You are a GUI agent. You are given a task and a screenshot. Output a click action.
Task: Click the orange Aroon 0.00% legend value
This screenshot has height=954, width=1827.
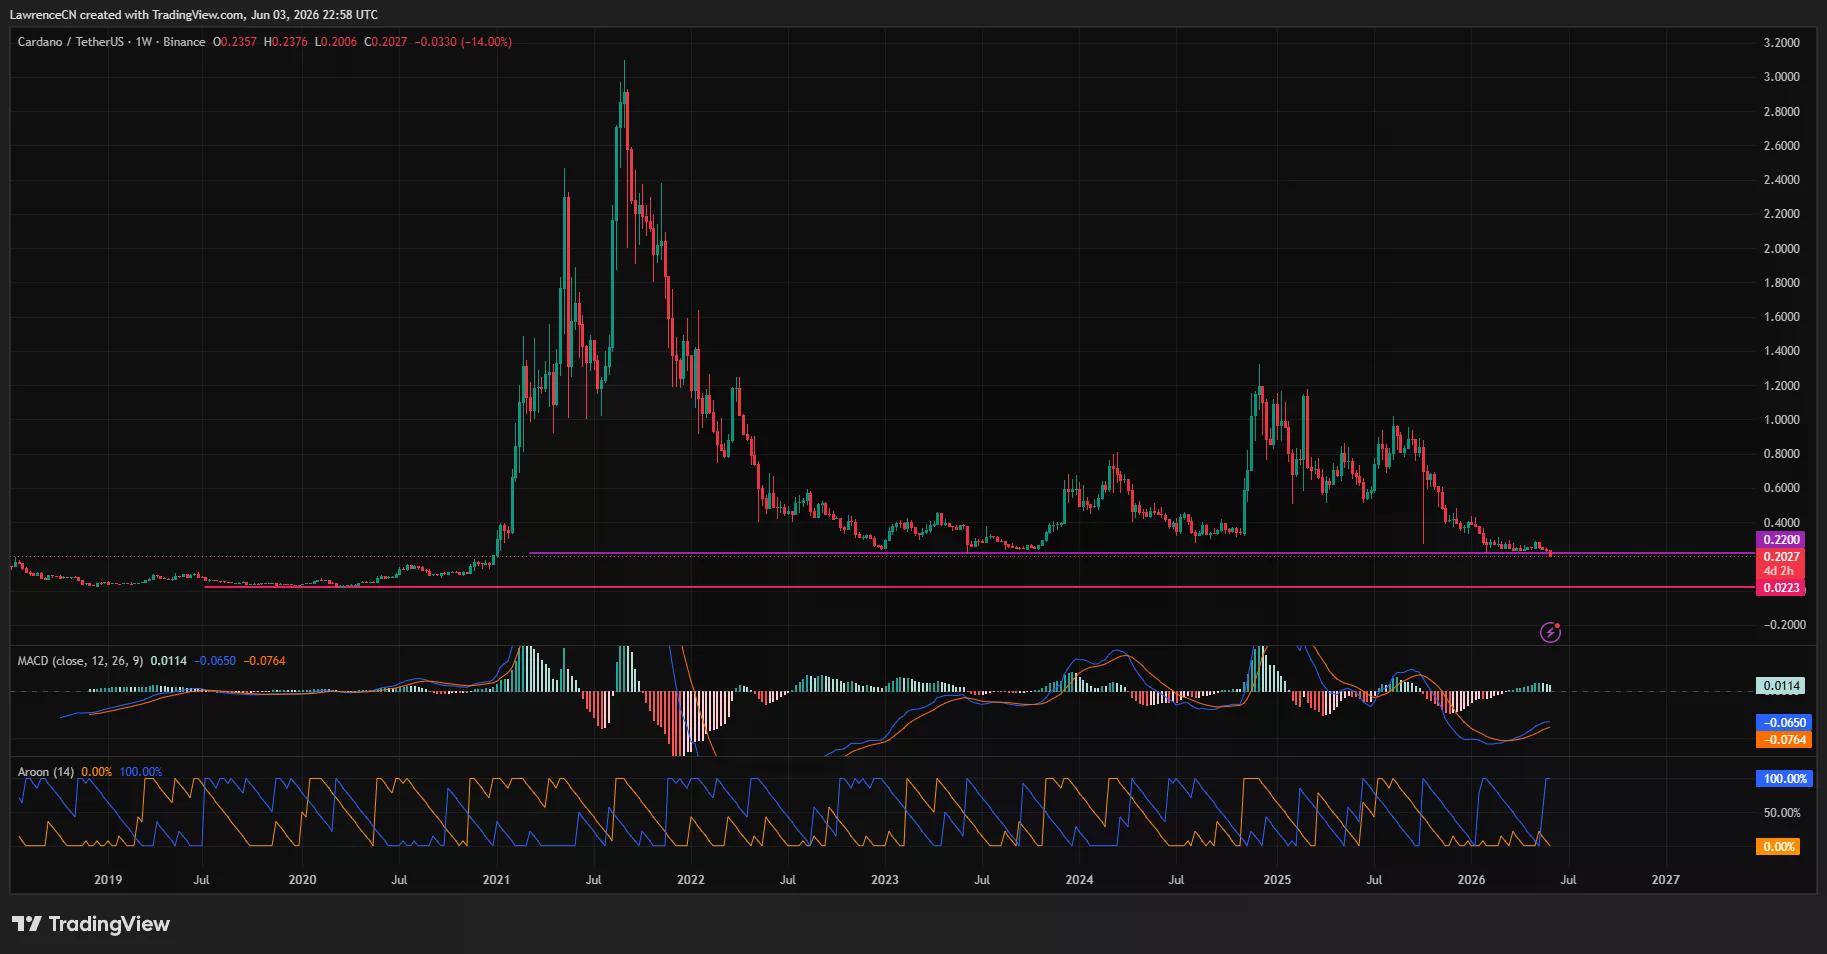pyautogui.click(x=97, y=772)
